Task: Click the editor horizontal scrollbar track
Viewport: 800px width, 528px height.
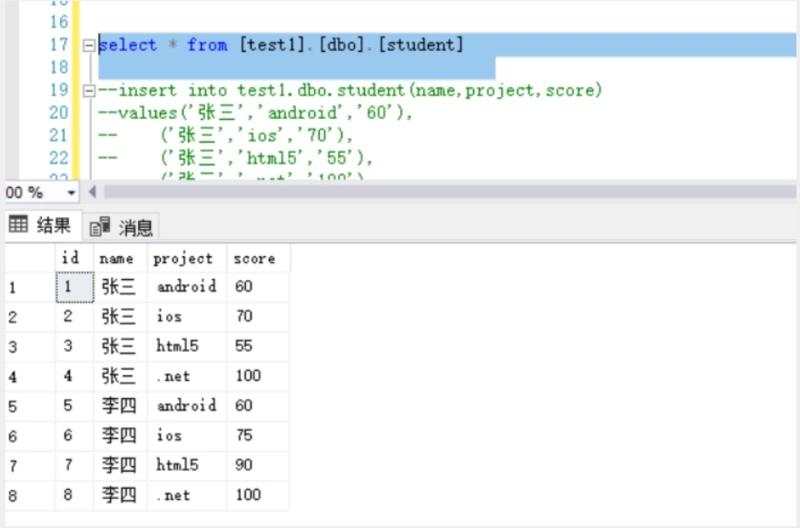Action: point(449,192)
